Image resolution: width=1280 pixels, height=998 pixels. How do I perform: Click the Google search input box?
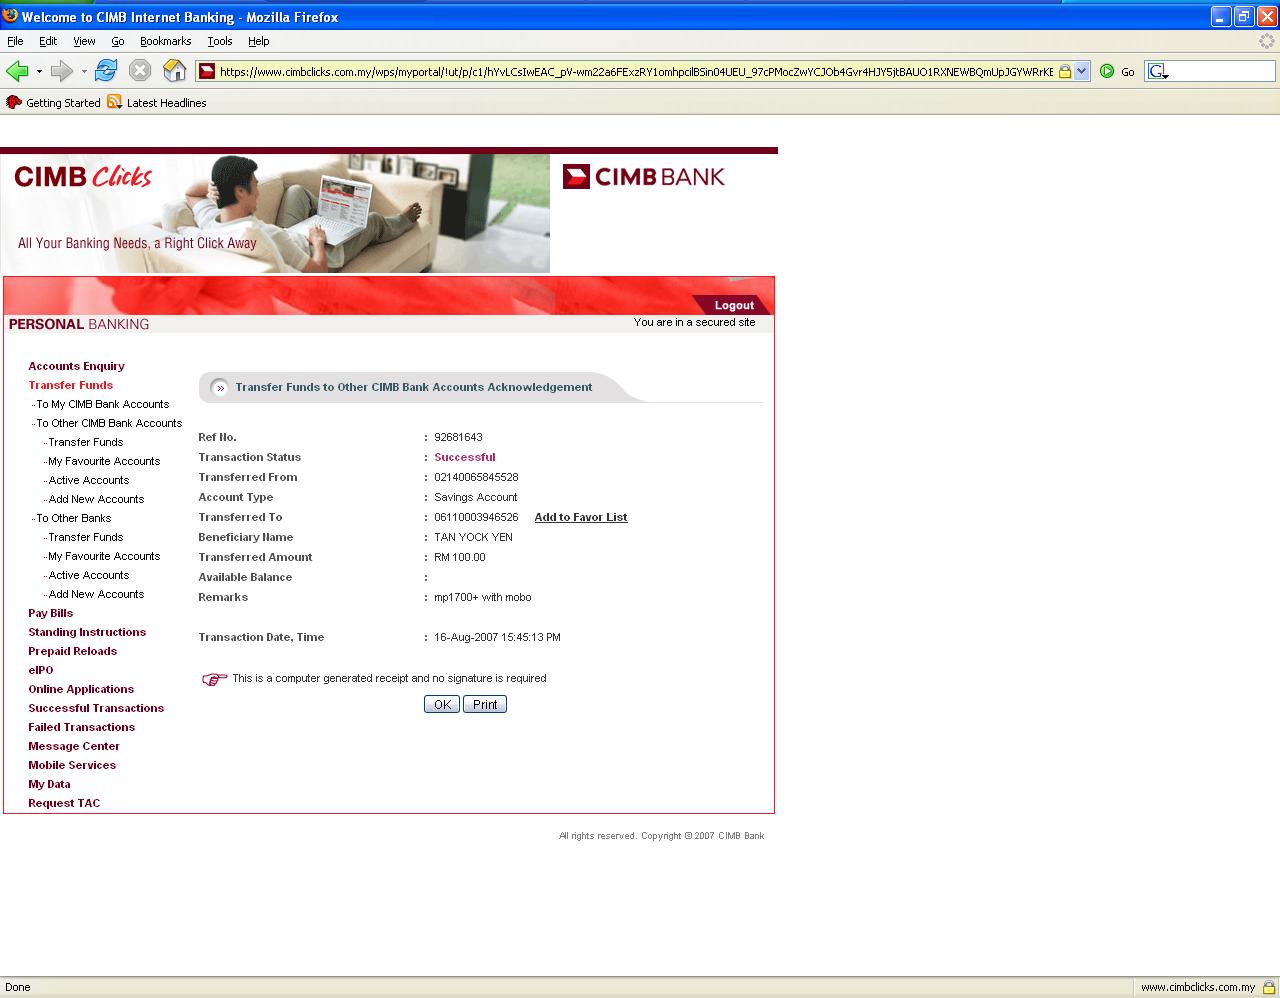tap(1222, 71)
